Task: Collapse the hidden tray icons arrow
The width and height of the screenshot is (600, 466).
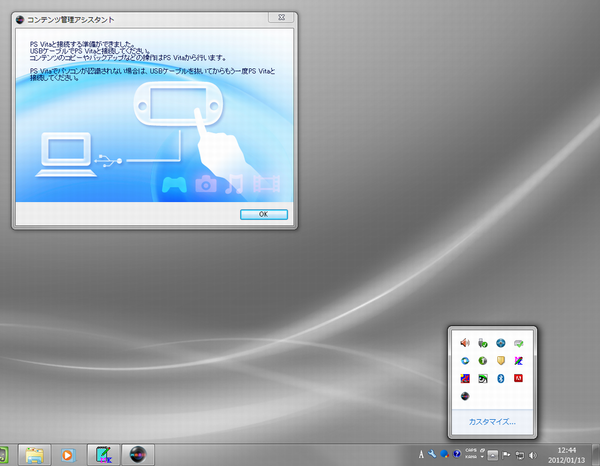Action: coord(494,454)
